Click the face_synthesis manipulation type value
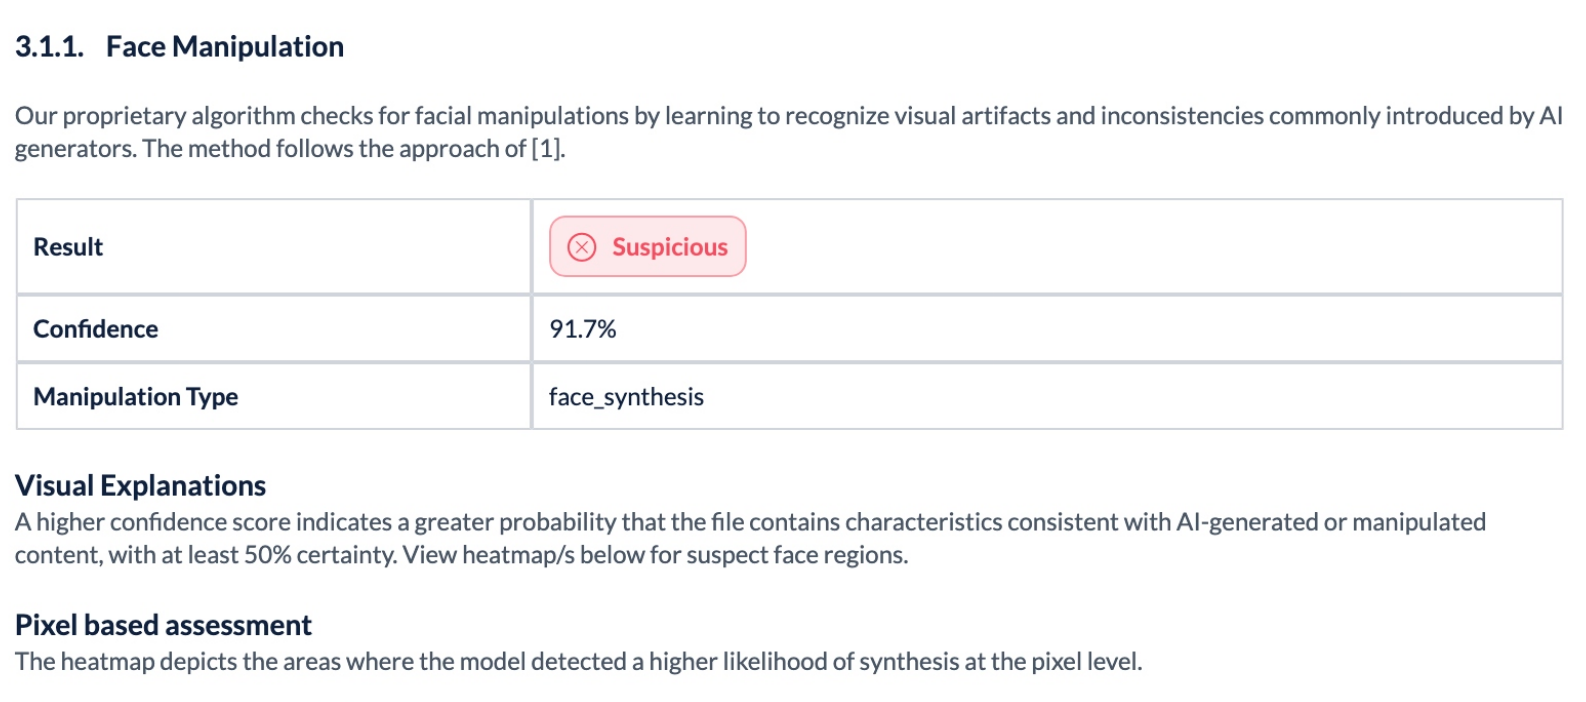 click(626, 397)
